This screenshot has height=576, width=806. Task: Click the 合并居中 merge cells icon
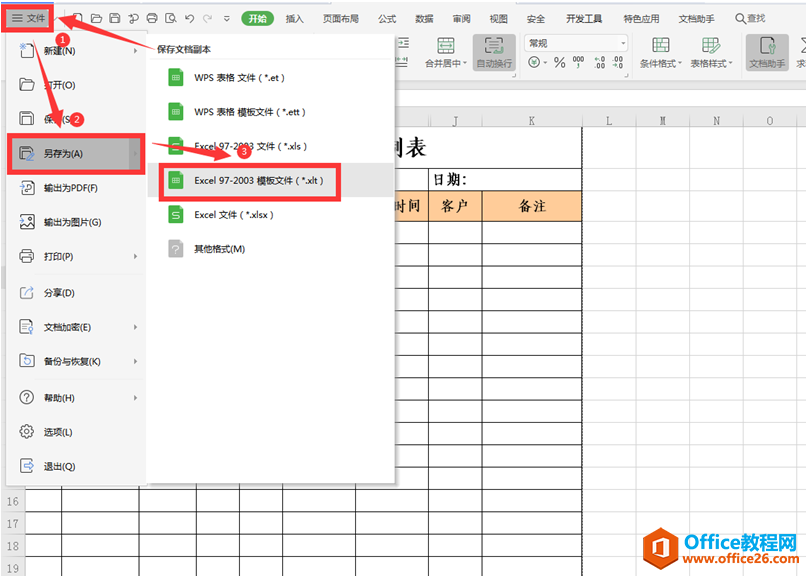[445, 46]
